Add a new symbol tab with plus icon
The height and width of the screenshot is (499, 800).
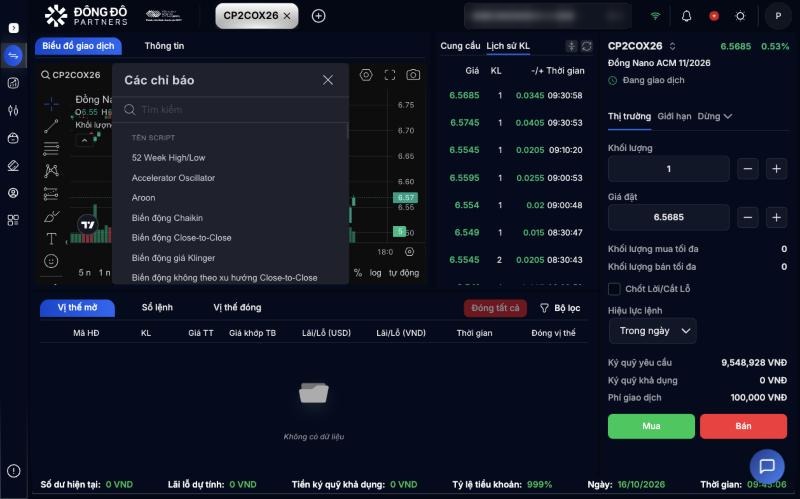[318, 16]
